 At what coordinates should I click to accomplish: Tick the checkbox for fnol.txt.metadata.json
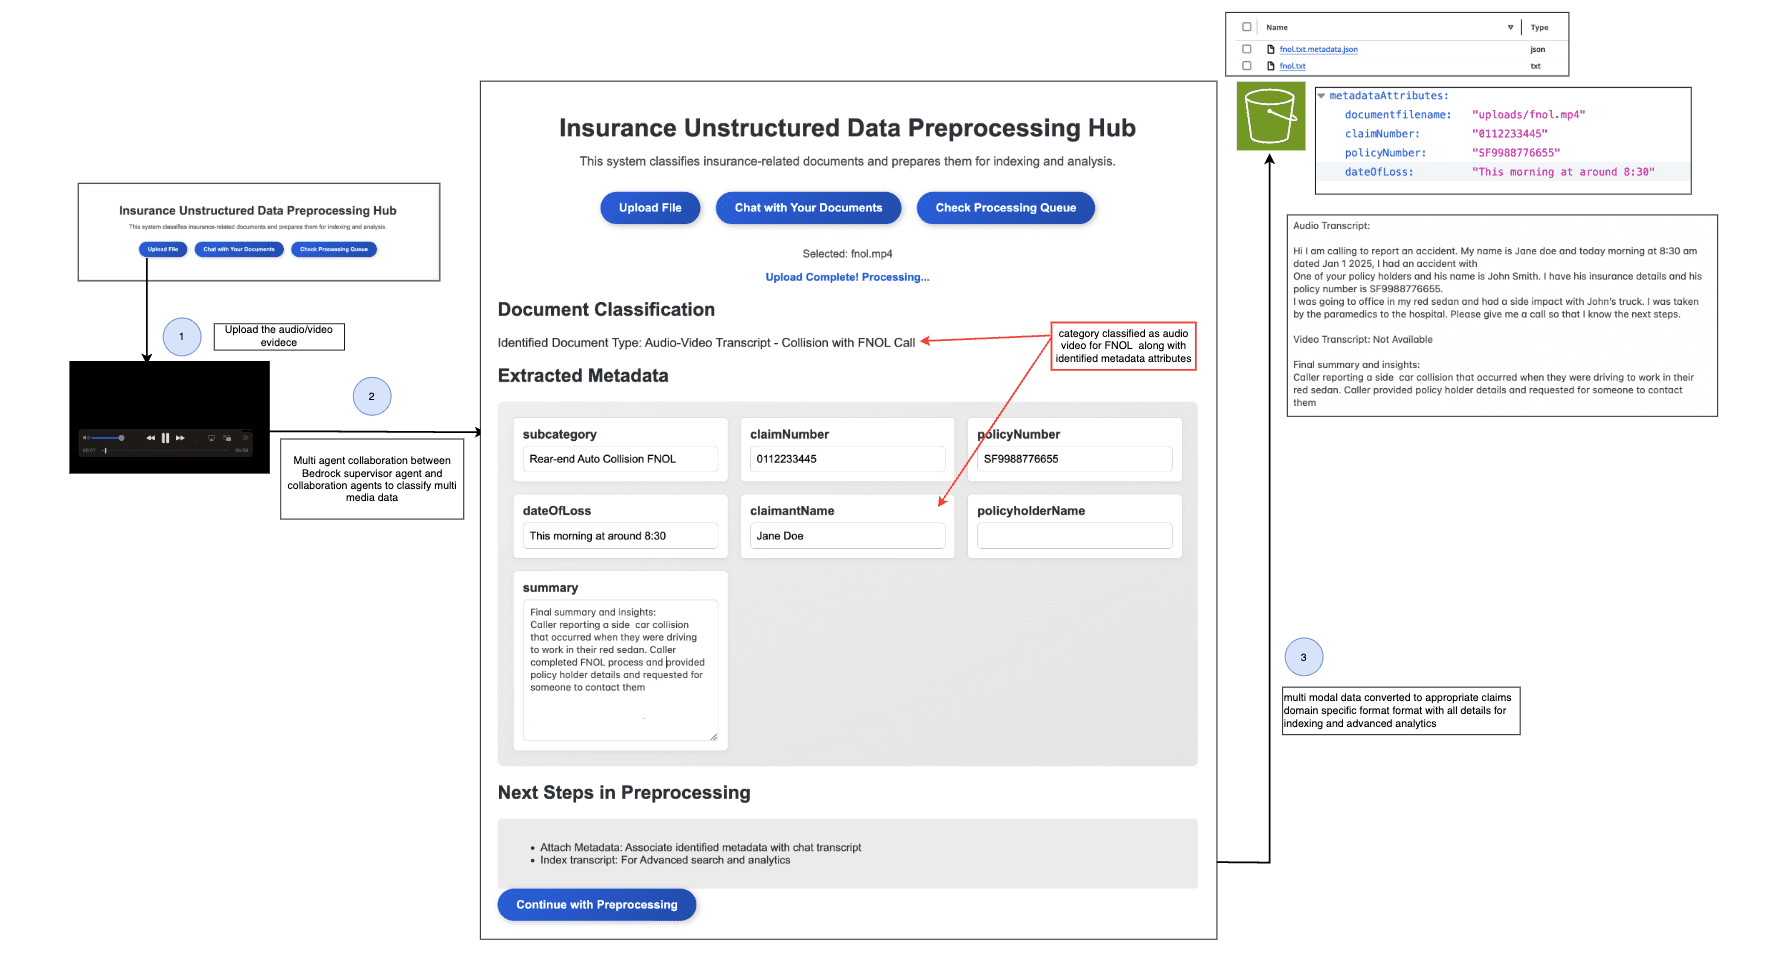click(1247, 49)
